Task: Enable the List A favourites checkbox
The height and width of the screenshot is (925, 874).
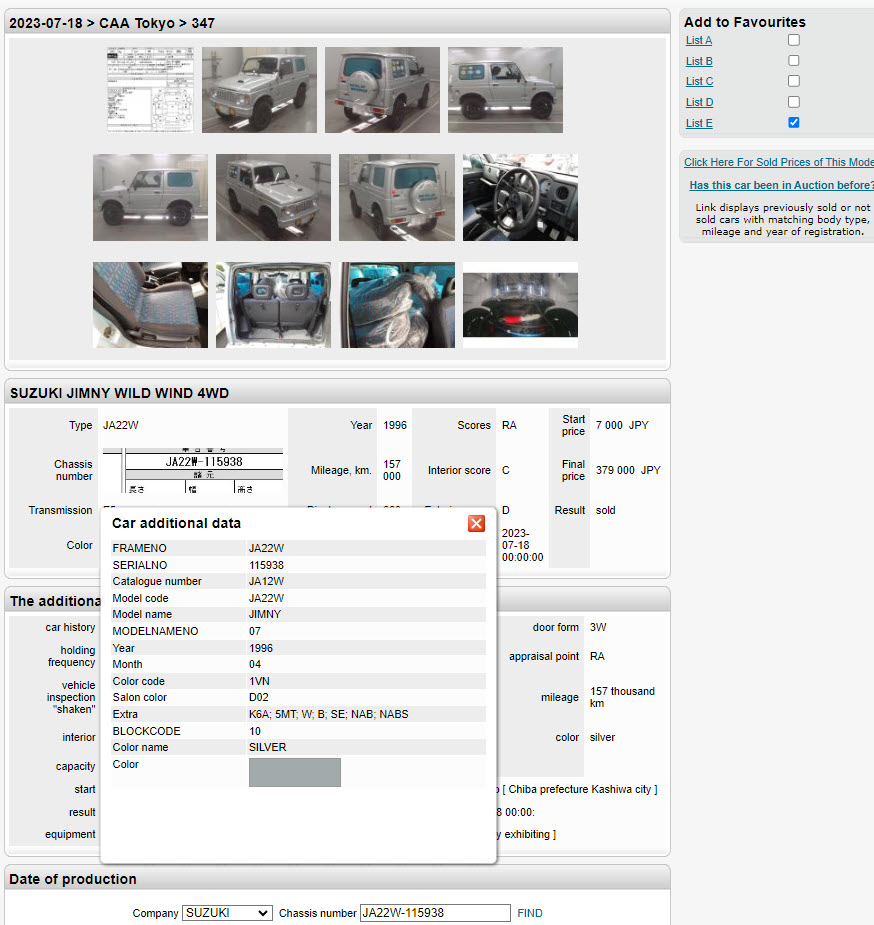Action: point(794,40)
